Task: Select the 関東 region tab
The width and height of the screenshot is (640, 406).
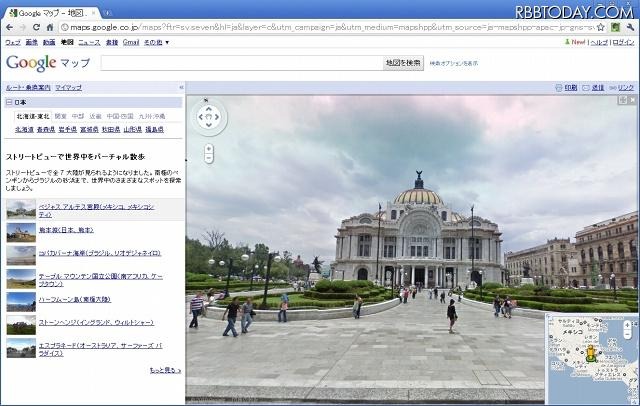Action: point(60,116)
